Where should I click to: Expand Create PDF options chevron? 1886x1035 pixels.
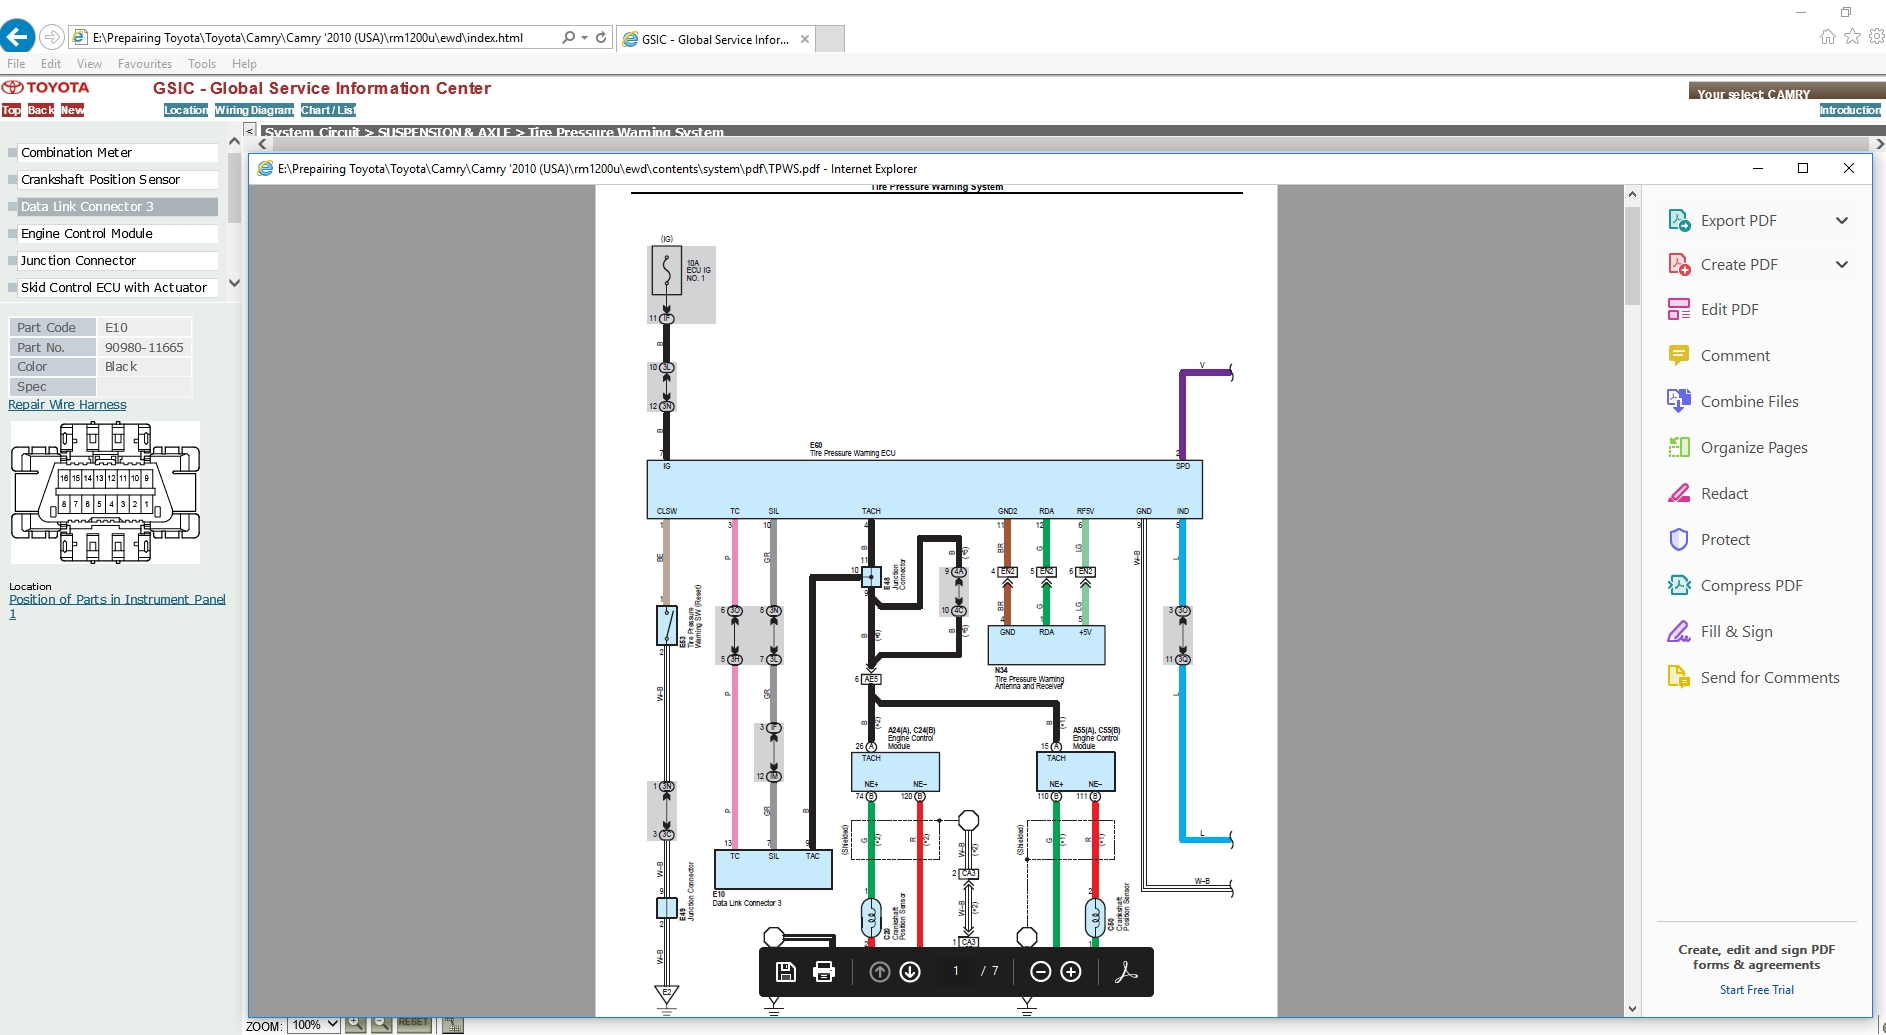pyautogui.click(x=1842, y=264)
